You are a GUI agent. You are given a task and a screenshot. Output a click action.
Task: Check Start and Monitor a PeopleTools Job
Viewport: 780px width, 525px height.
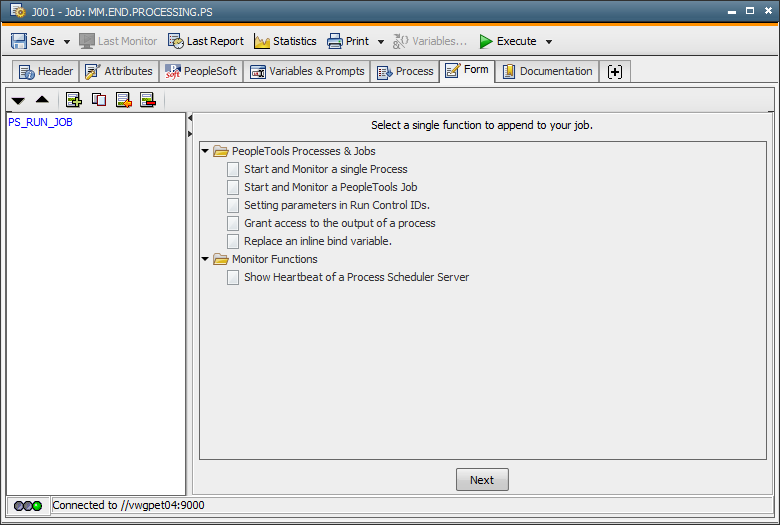point(233,188)
